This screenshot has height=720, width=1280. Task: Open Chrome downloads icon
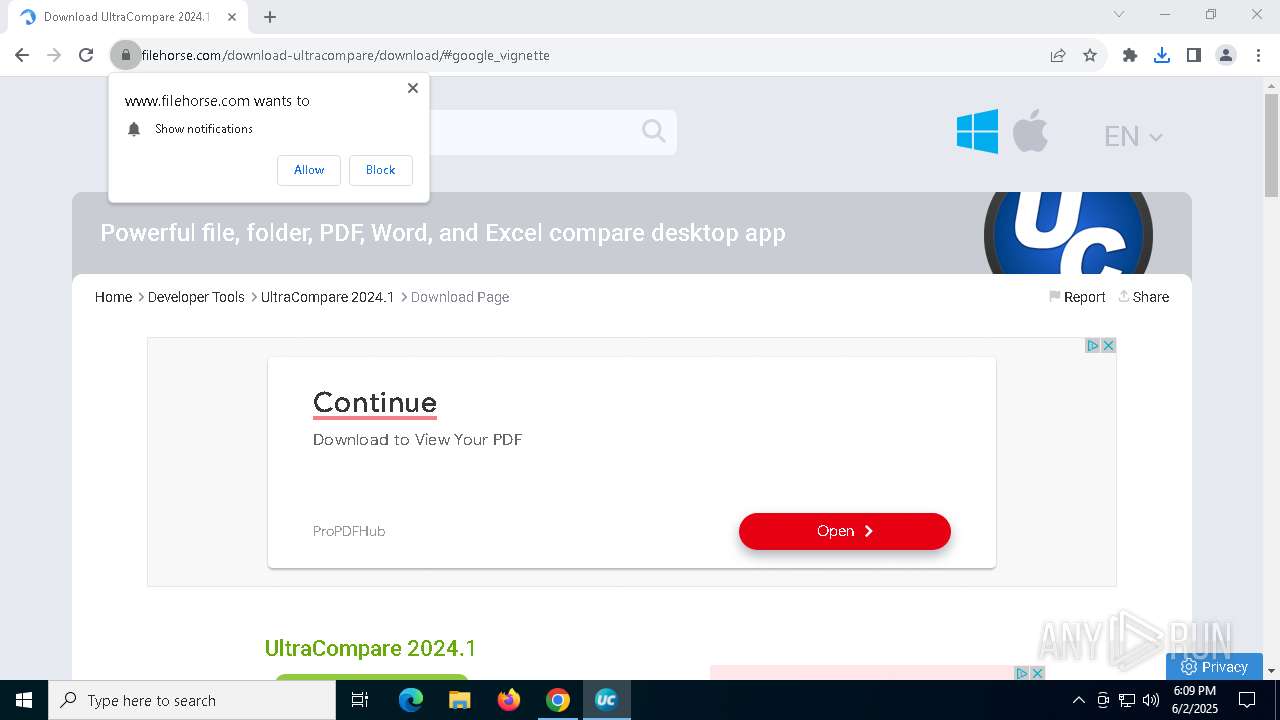click(x=1162, y=55)
